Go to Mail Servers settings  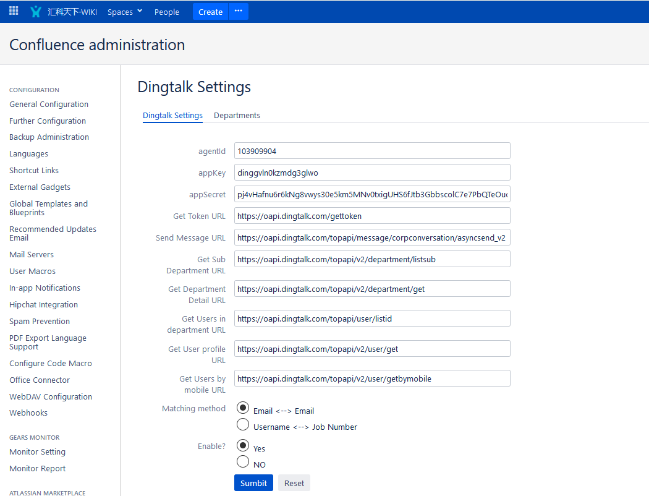pos(32,255)
